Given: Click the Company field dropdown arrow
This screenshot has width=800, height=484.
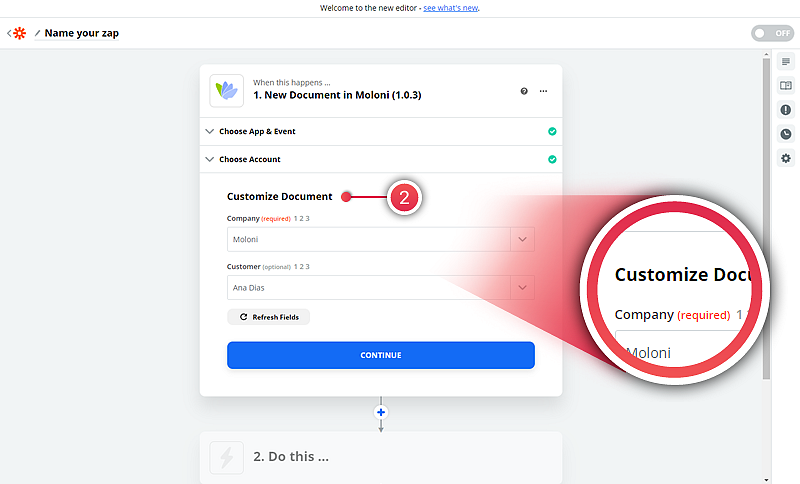Looking at the screenshot, I should (522, 239).
